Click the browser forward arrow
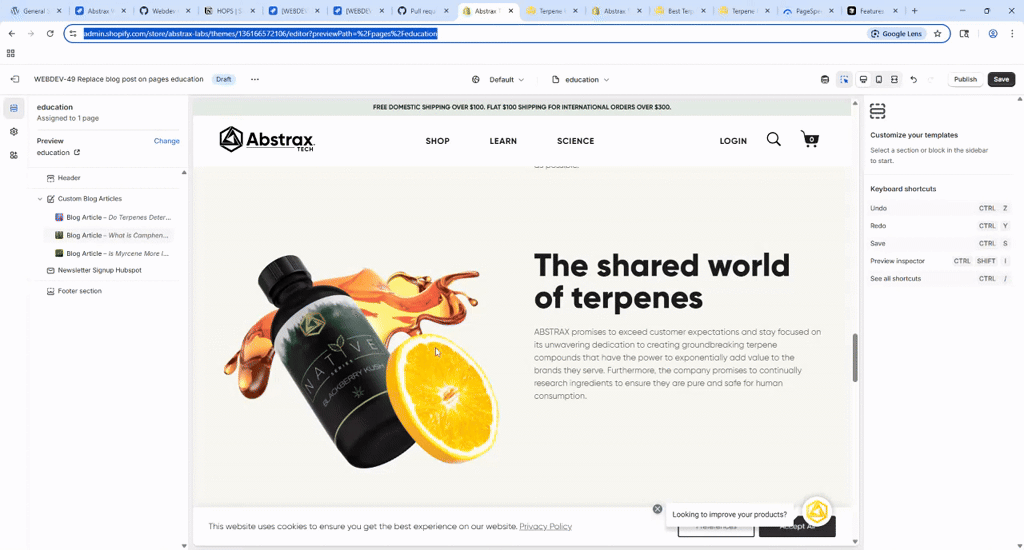 [x=30, y=33]
